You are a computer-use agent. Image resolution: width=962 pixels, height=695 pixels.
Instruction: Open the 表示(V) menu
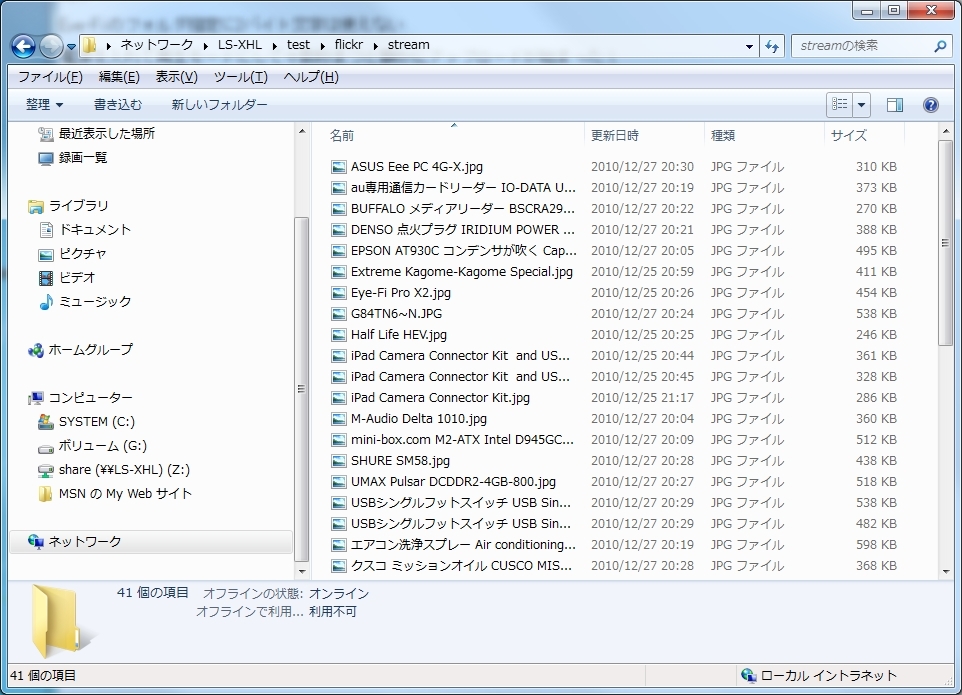[176, 77]
